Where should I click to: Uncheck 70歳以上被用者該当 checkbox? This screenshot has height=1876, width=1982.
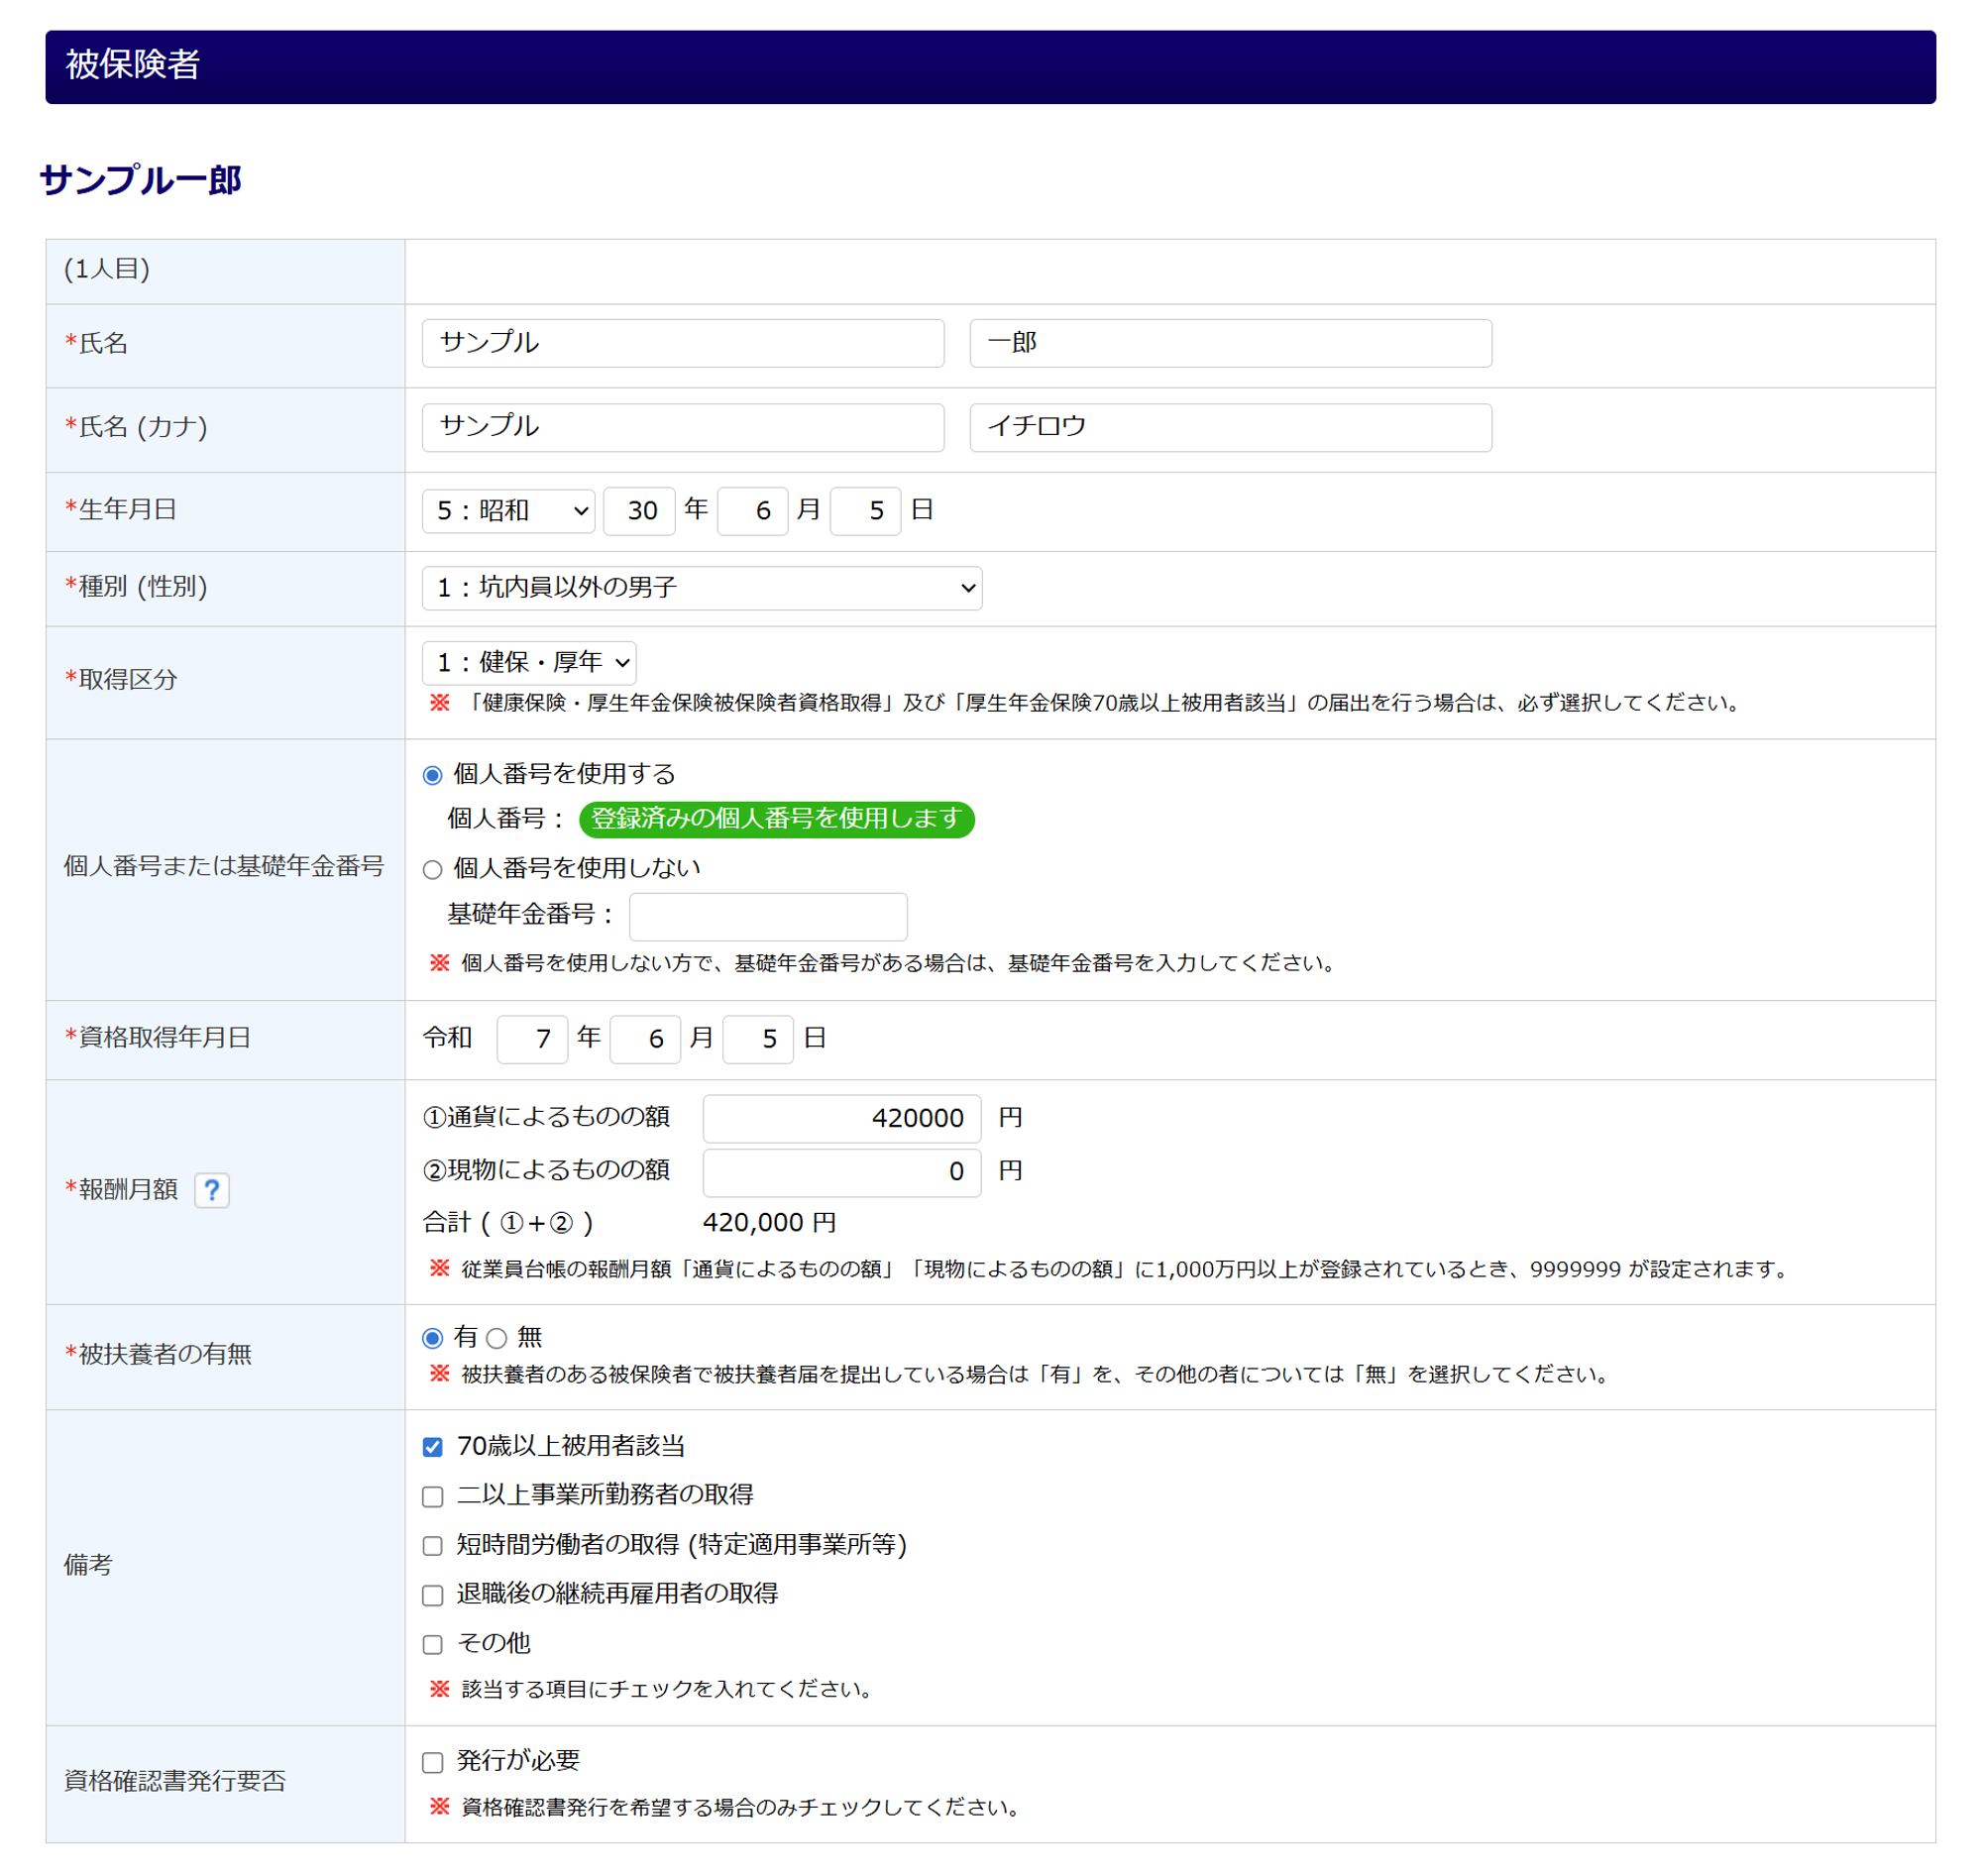pyautogui.click(x=432, y=1447)
